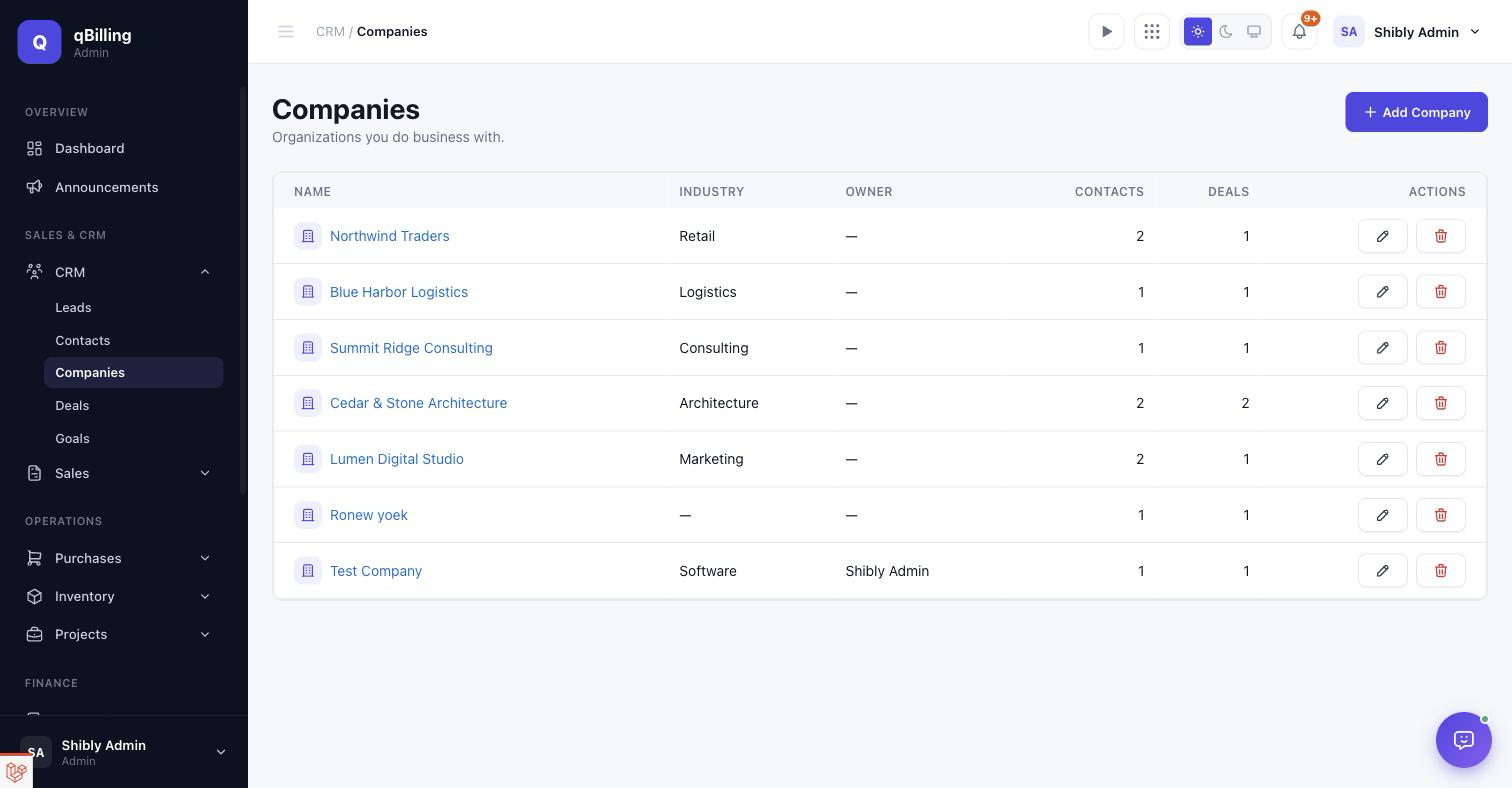
Task: Click the Add Company button
Action: click(1416, 112)
